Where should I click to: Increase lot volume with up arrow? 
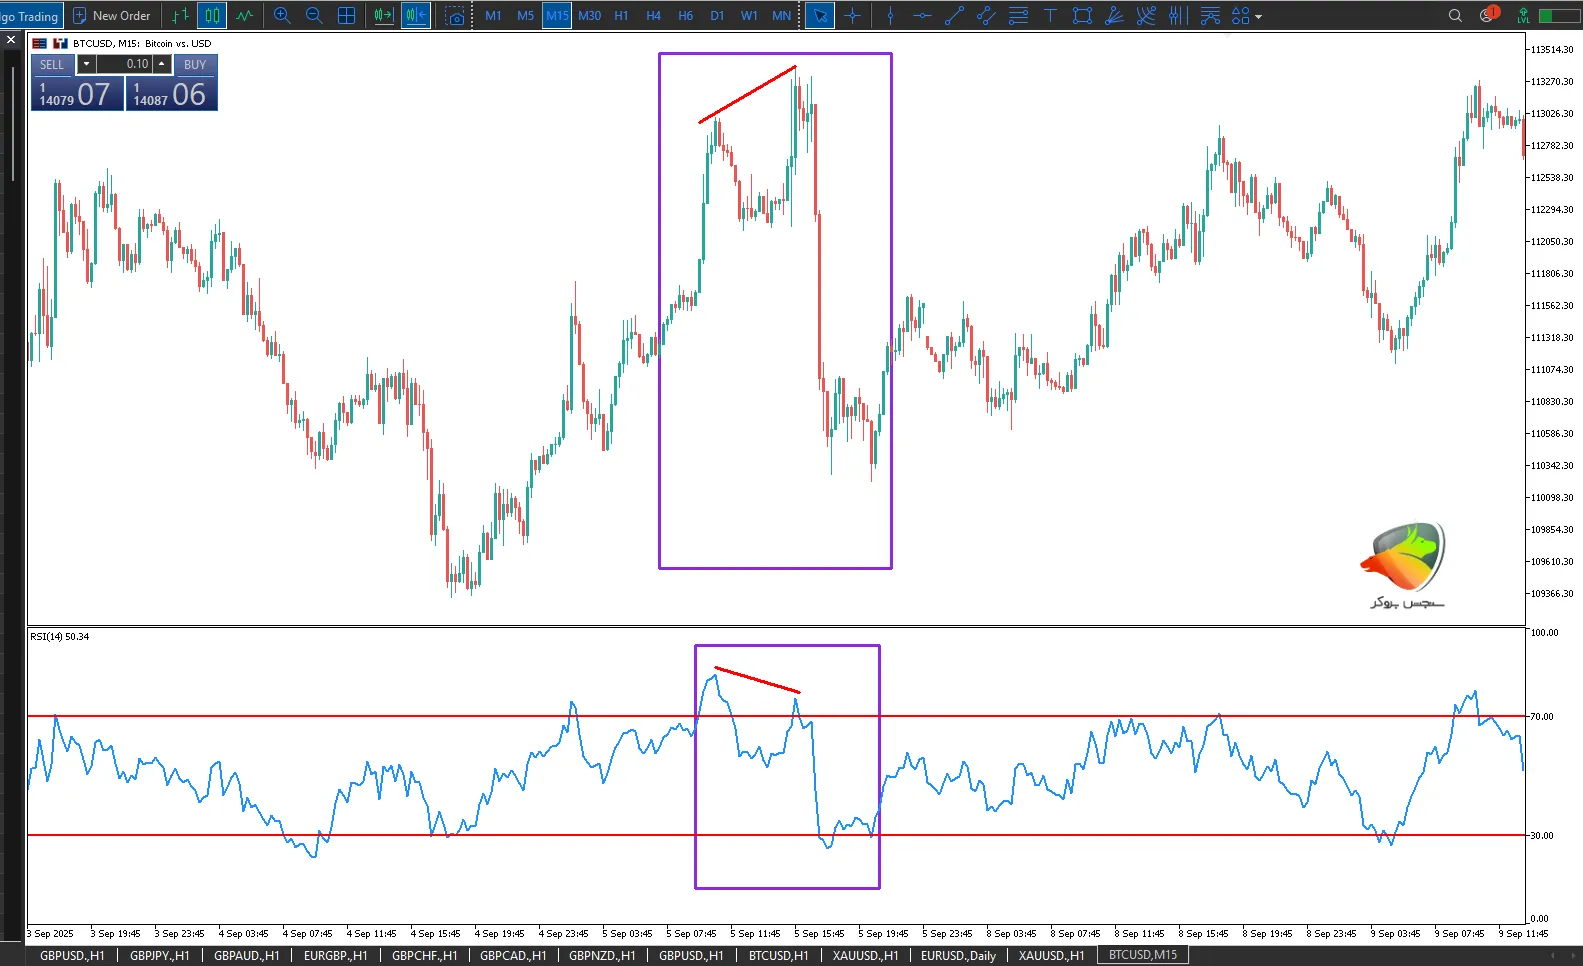(x=162, y=64)
